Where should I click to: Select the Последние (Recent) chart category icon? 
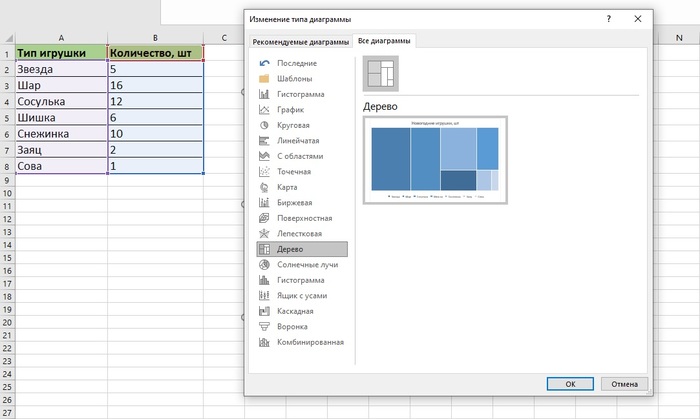pos(264,63)
